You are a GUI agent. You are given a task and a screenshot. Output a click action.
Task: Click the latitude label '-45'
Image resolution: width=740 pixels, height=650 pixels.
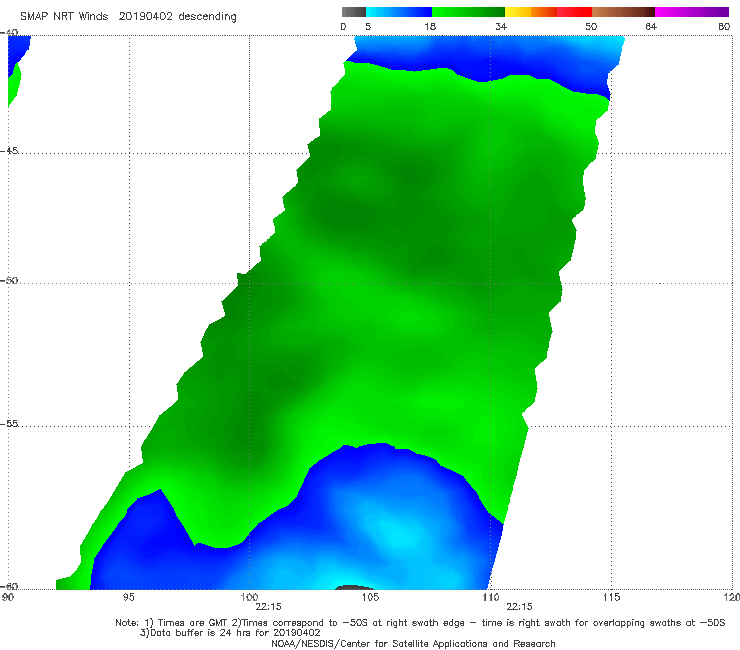click(x=9, y=151)
